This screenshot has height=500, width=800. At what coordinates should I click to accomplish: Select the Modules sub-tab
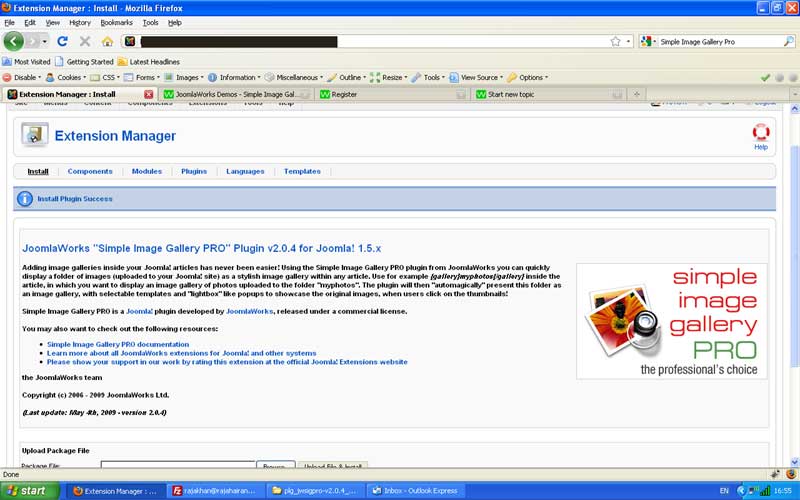point(146,171)
